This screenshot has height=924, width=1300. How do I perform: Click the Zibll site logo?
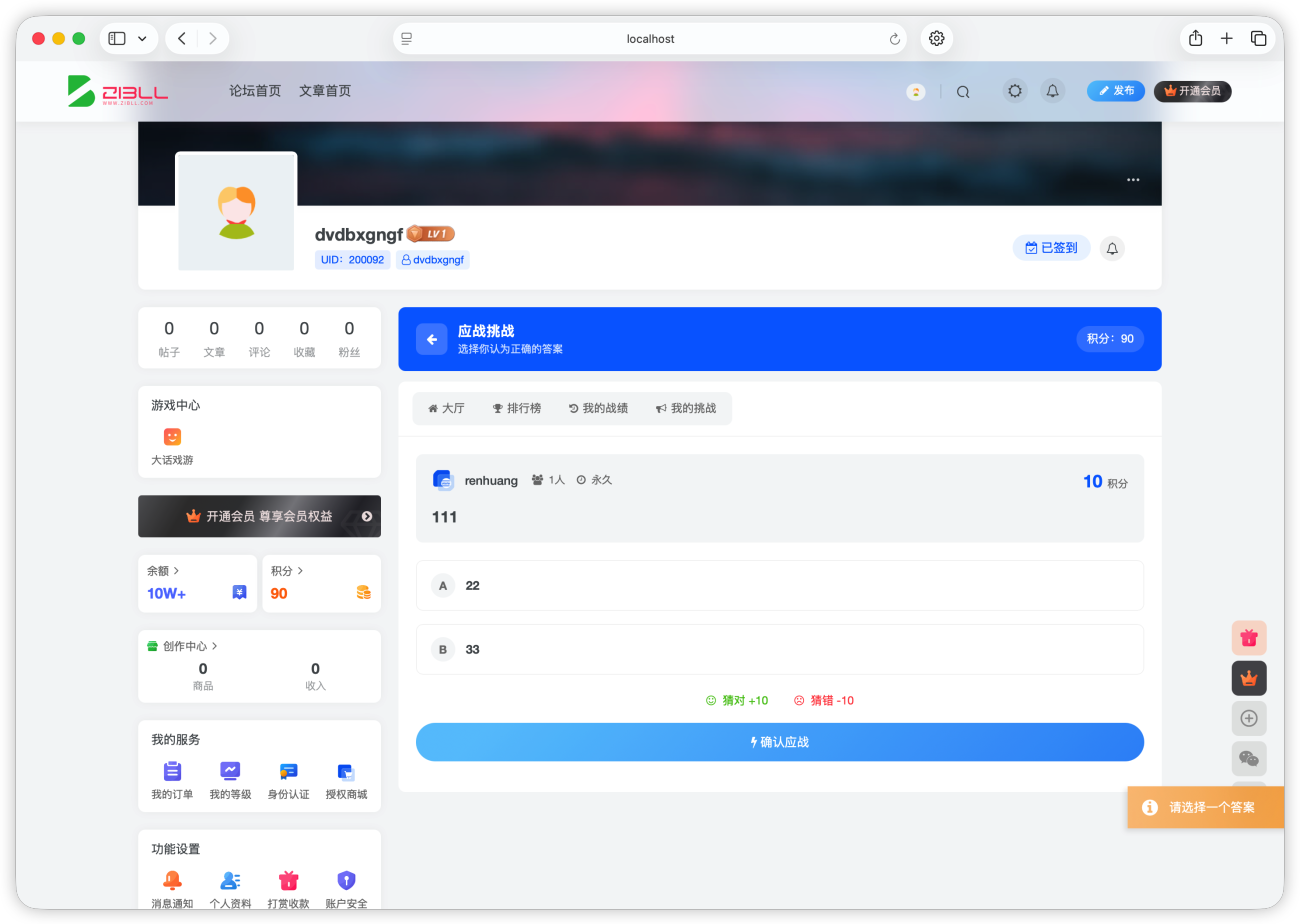click(x=118, y=91)
